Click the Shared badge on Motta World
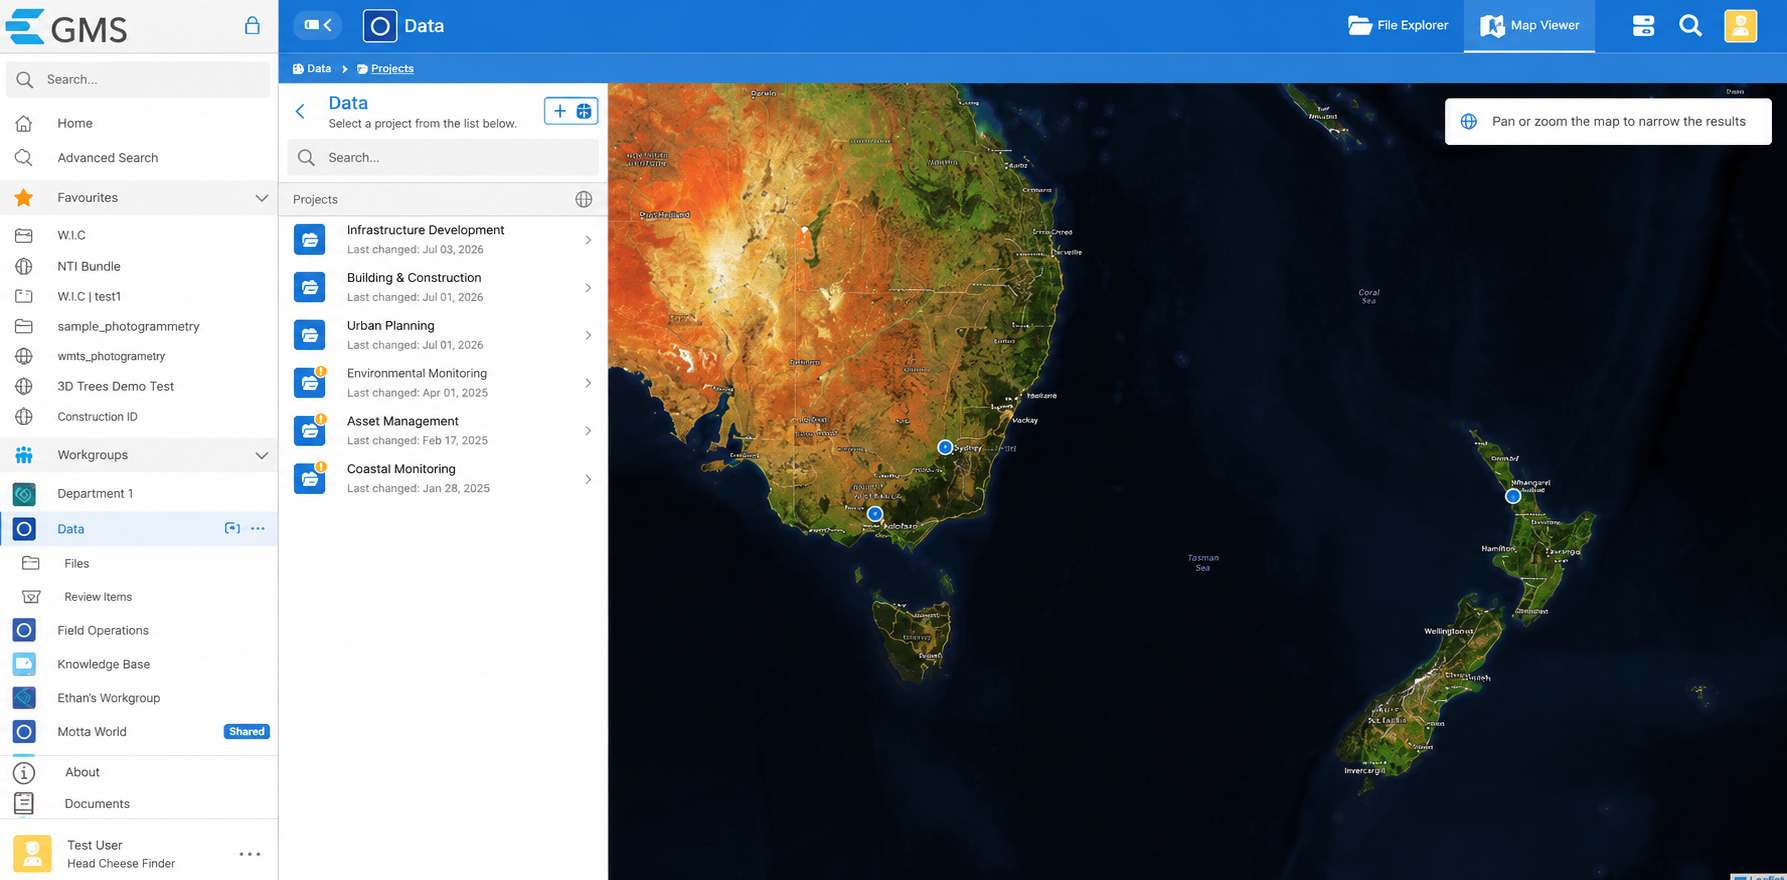Screen dimensions: 1787x880 pyautogui.click(x=246, y=732)
